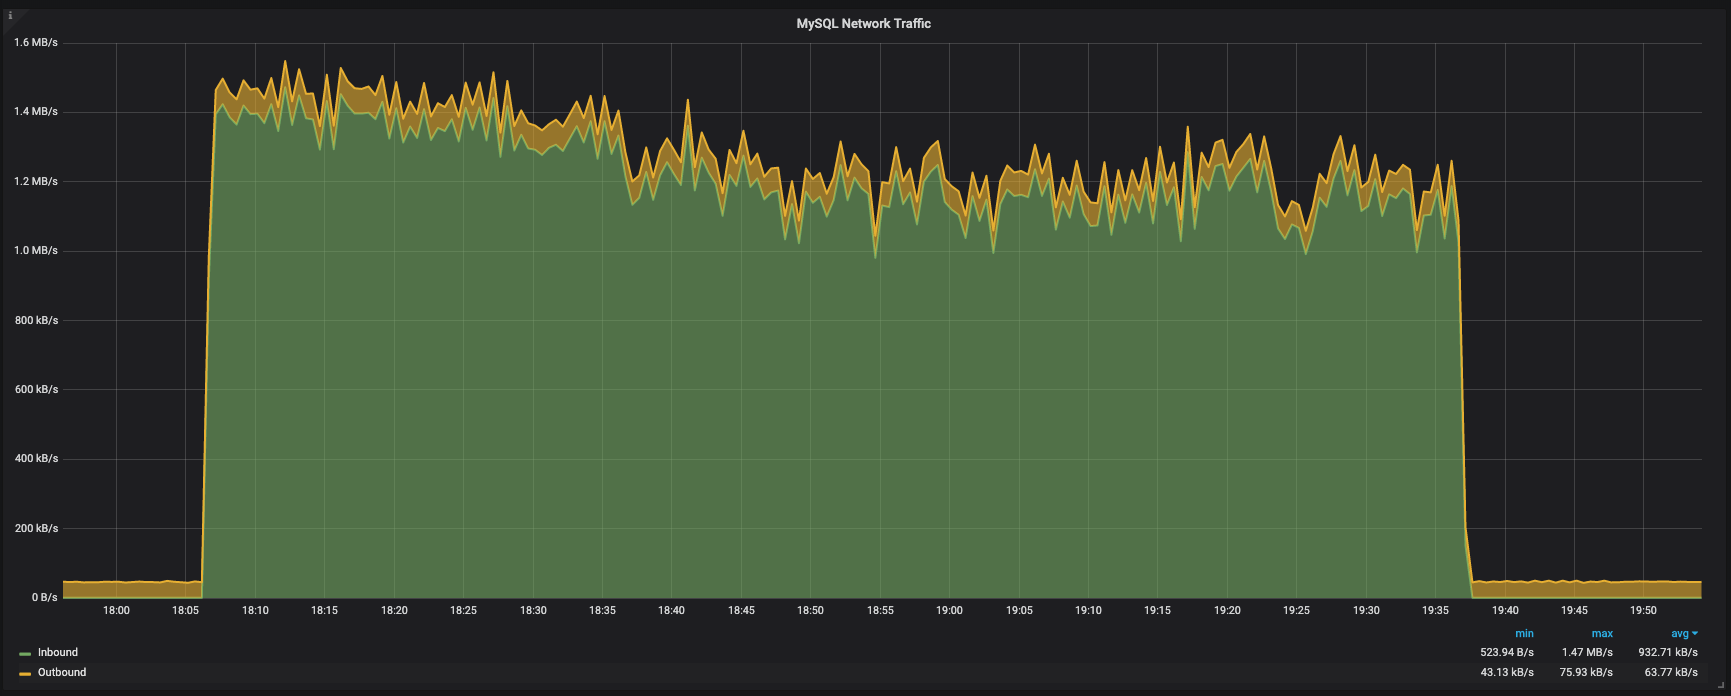Click the panel info icon

pyautogui.click(x=10, y=16)
